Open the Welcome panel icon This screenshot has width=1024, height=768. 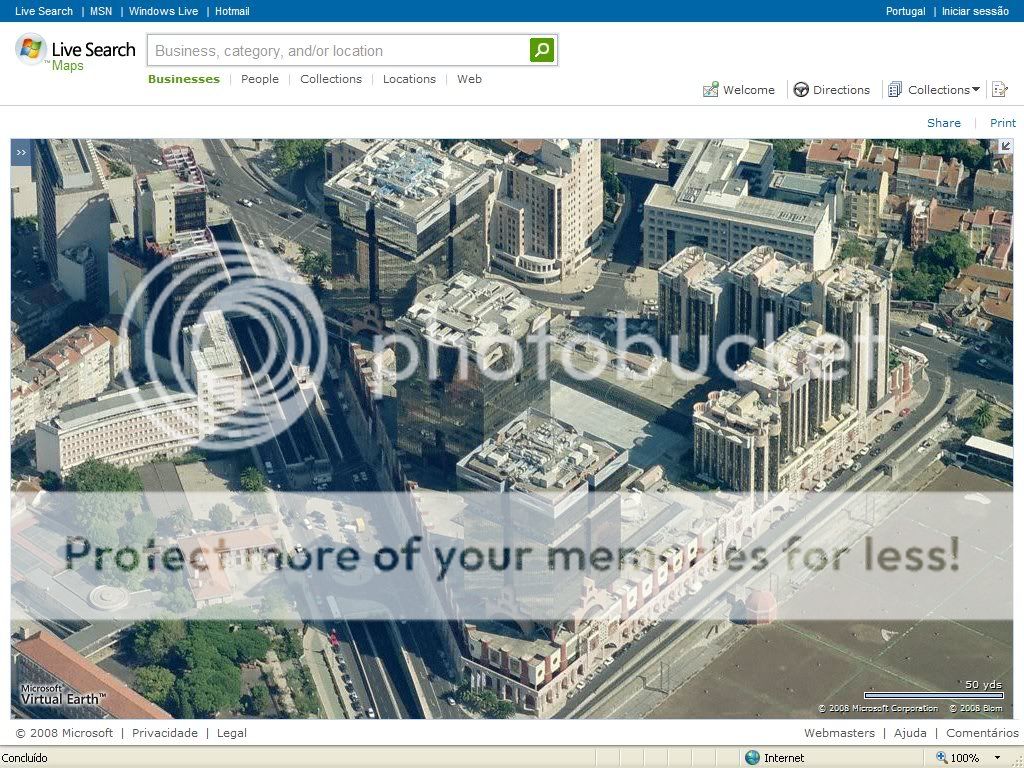[711, 90]
